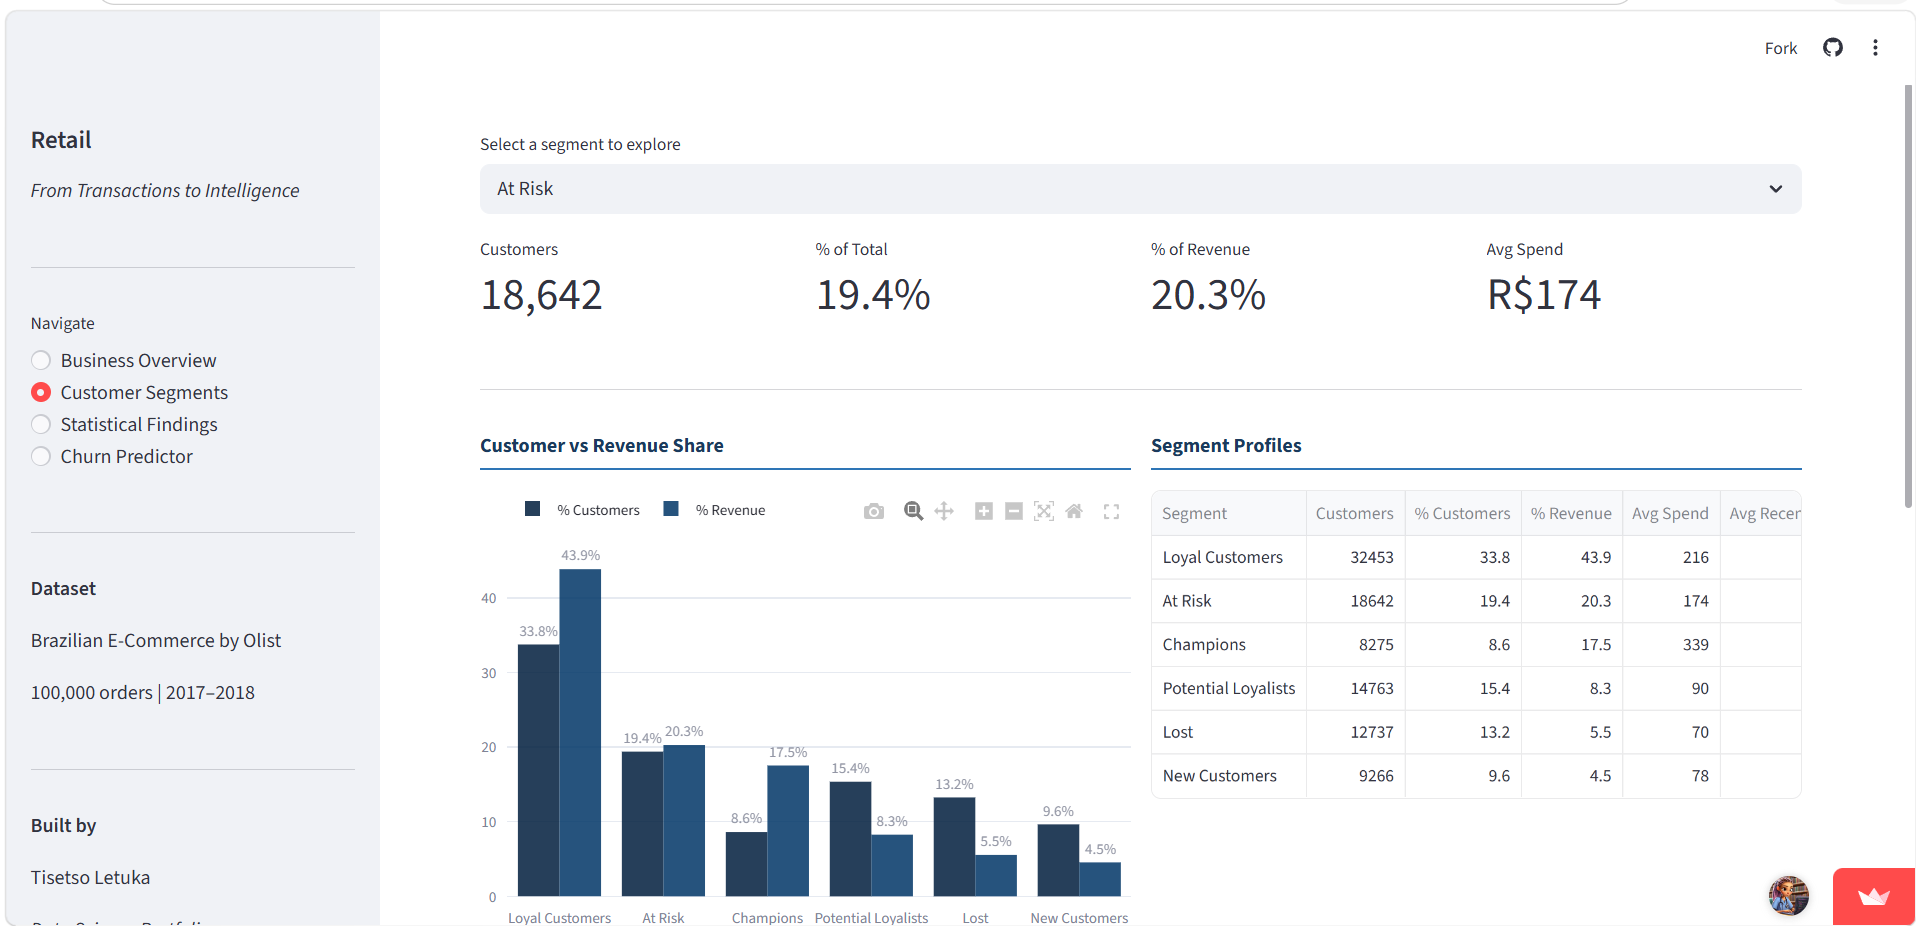This screenshot has height=926, width=1920.
Task: Sort table by Avg Spend column header
Action: (x=1671, y=513)
